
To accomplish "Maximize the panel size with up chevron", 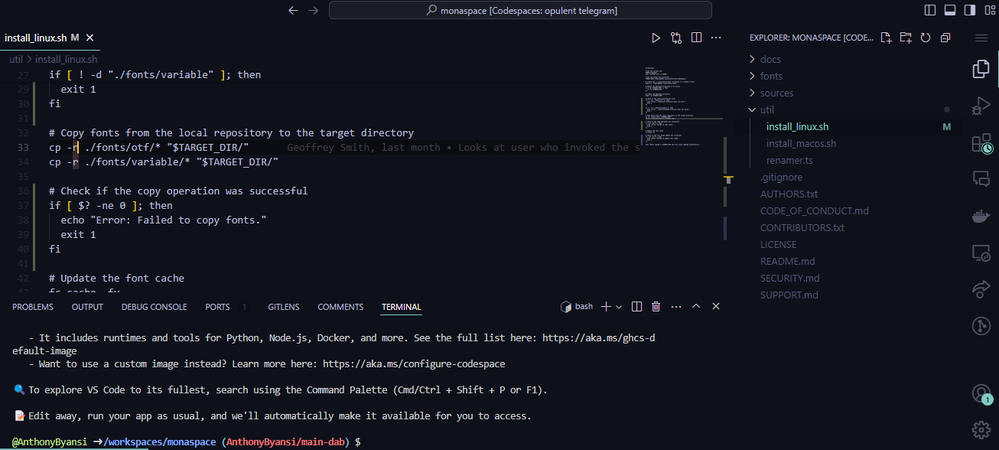I will (696, 307).
